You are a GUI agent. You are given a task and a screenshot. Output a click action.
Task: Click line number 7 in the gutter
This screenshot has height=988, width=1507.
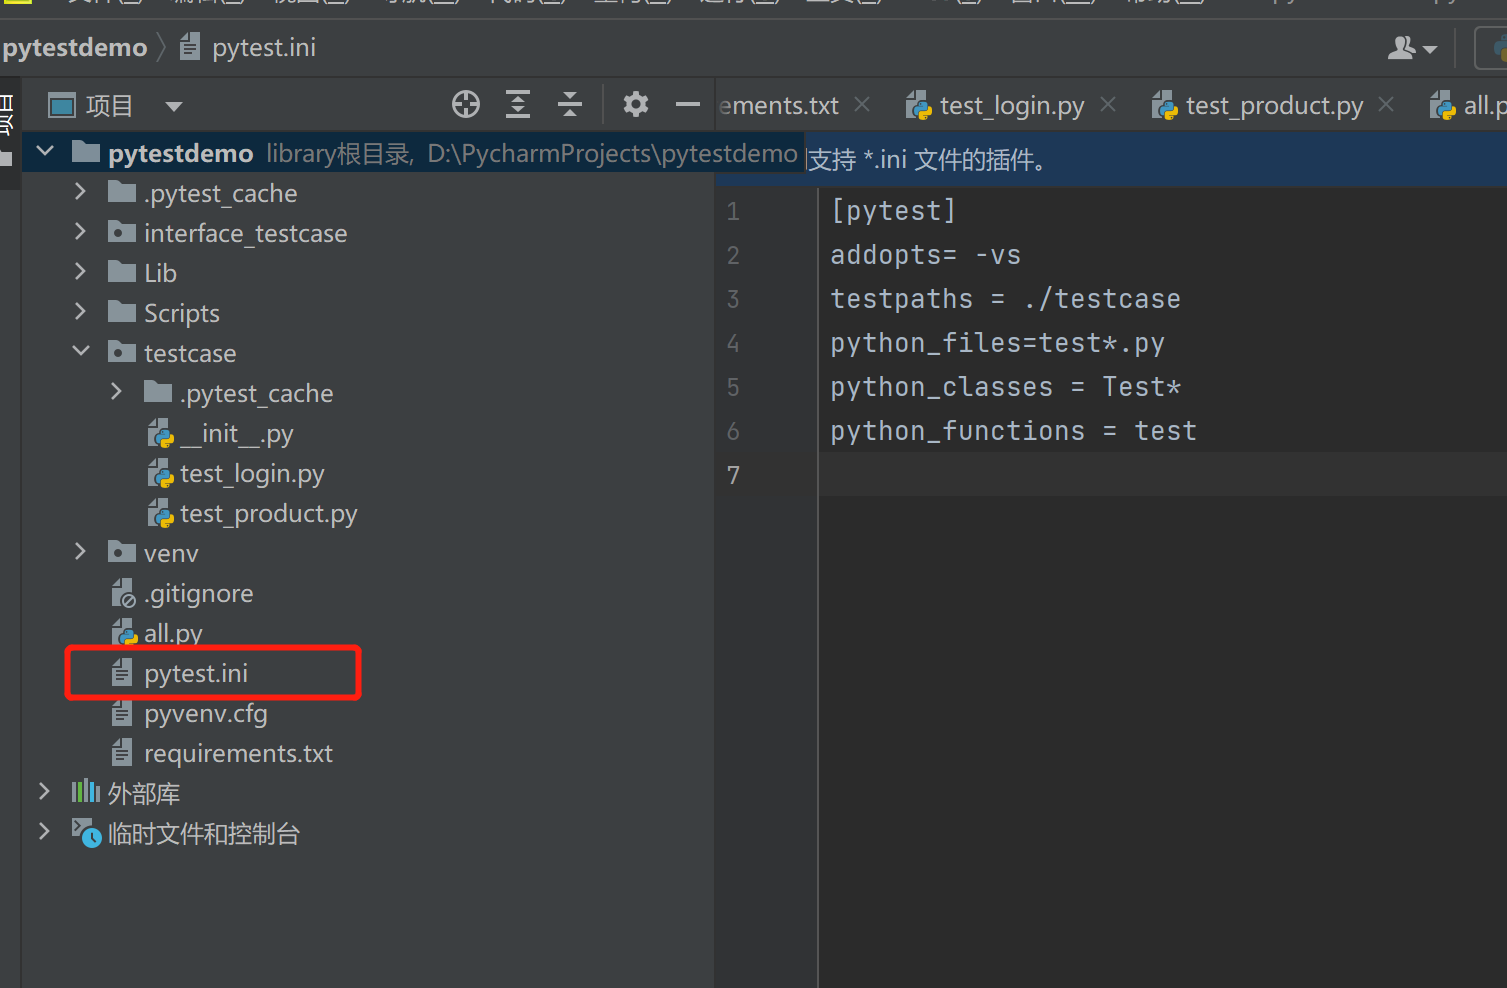pyautogui.click(x=733, y=475)
